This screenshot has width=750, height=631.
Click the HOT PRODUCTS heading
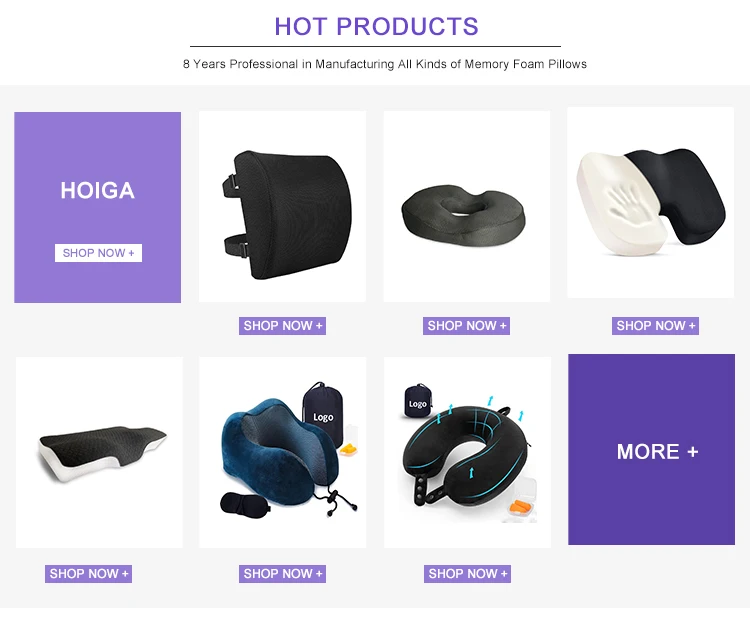[376, 26]
